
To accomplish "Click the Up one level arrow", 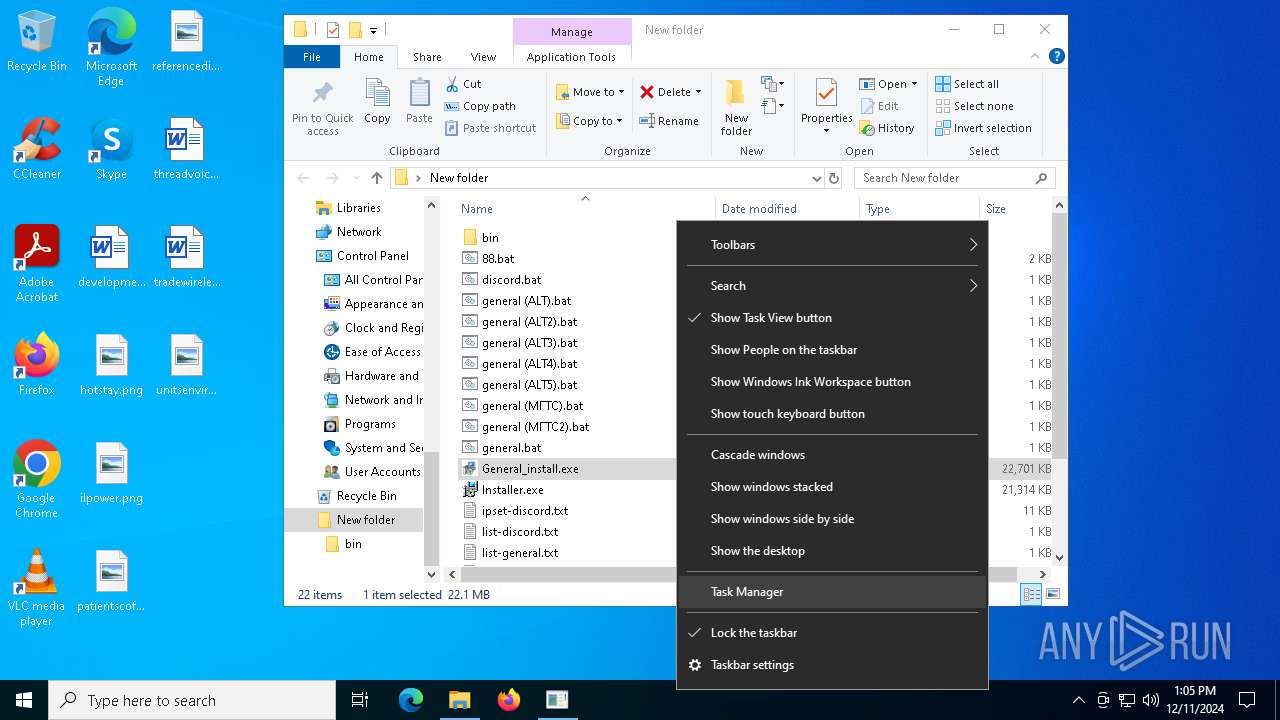I will tap(376, 178).
